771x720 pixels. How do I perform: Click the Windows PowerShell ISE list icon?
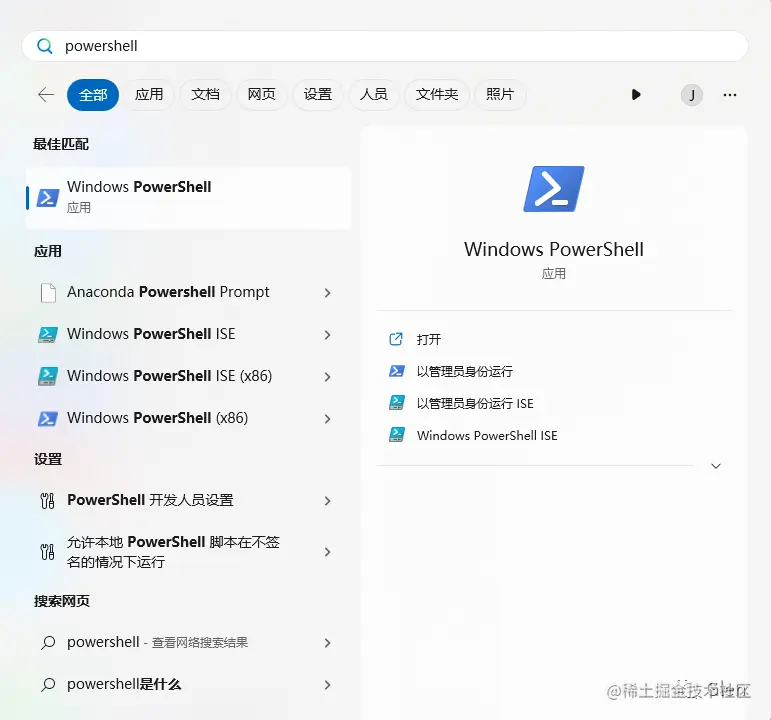click(48, 334)
